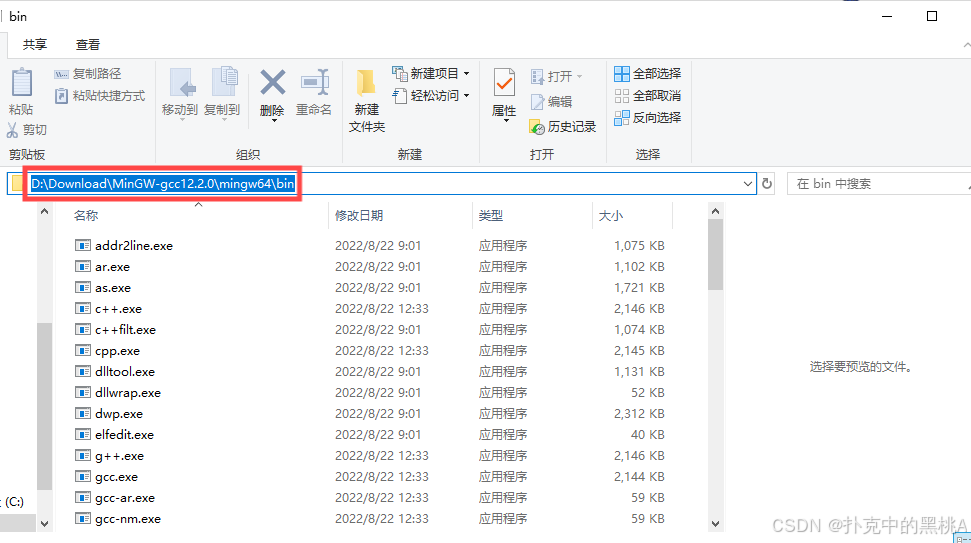The height and width of the screenshot is (543, 971).
Task: Click the Move to icon
Action: tap(182, 83)
